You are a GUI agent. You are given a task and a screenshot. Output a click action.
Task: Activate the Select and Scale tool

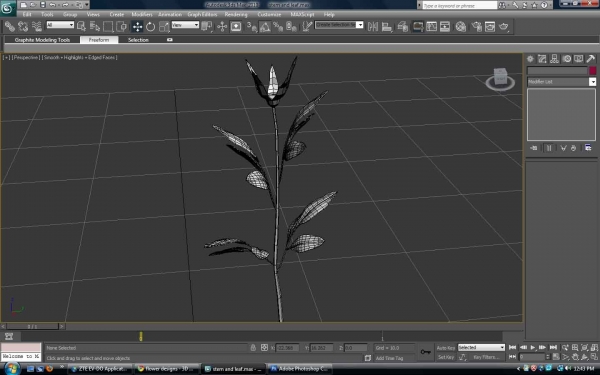[x=164, y=26]
